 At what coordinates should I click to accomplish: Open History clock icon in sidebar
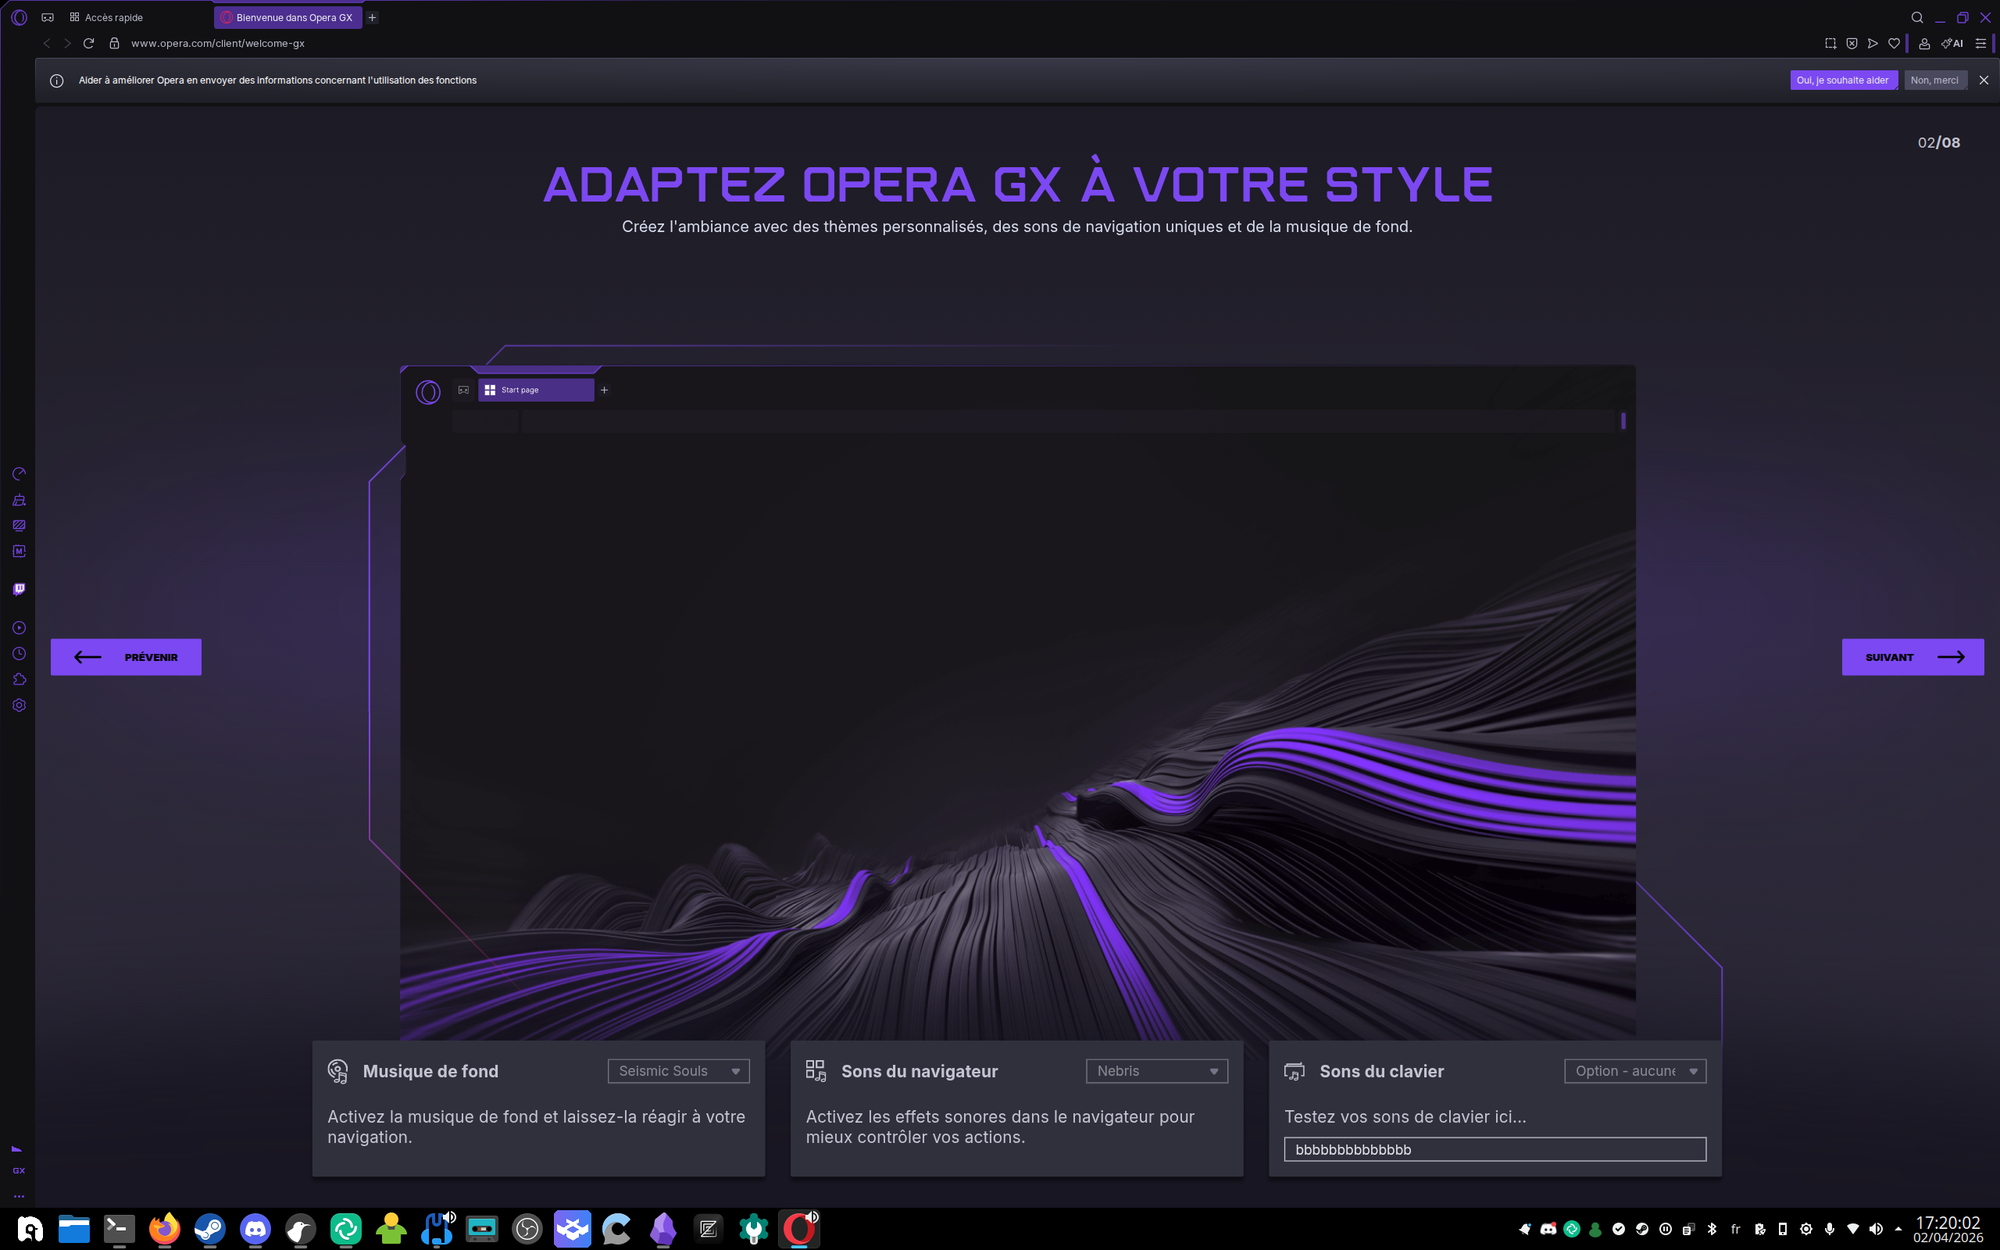point(19,654)
